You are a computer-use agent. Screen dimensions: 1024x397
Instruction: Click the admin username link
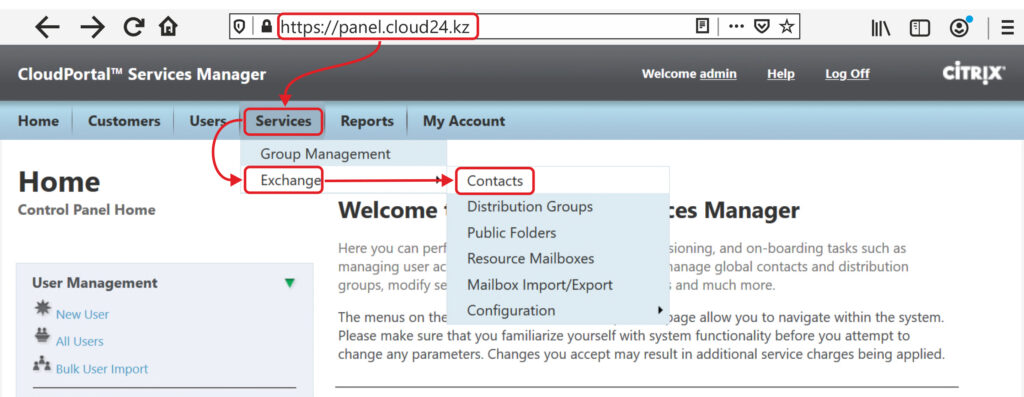point(718,74)
